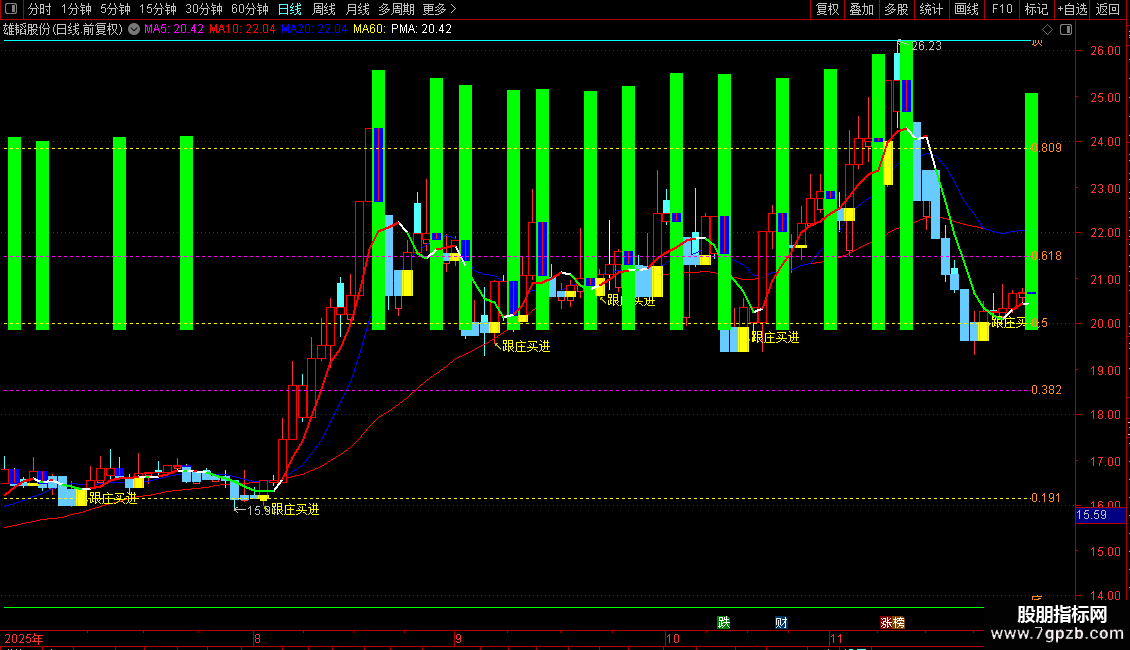Toggle the left panel layout icon
Viewport: 1130px width, 650px height.
(11, 9)
